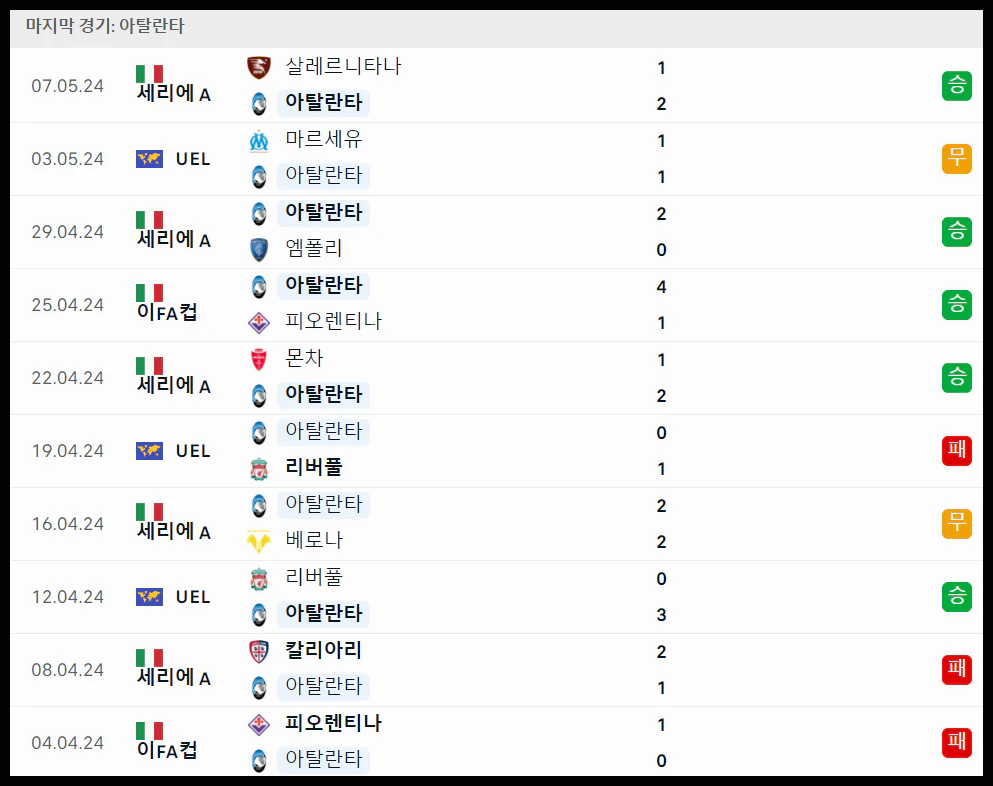Click the Verona yellow crest icon

(x=258, y=542)
